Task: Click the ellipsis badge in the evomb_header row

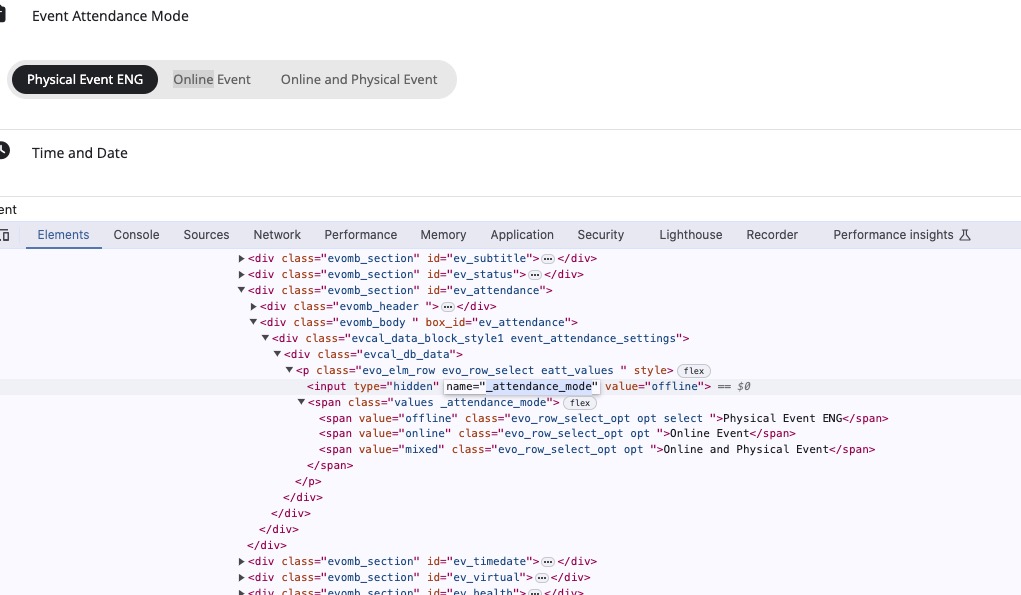Action: [x=447, y=307]
